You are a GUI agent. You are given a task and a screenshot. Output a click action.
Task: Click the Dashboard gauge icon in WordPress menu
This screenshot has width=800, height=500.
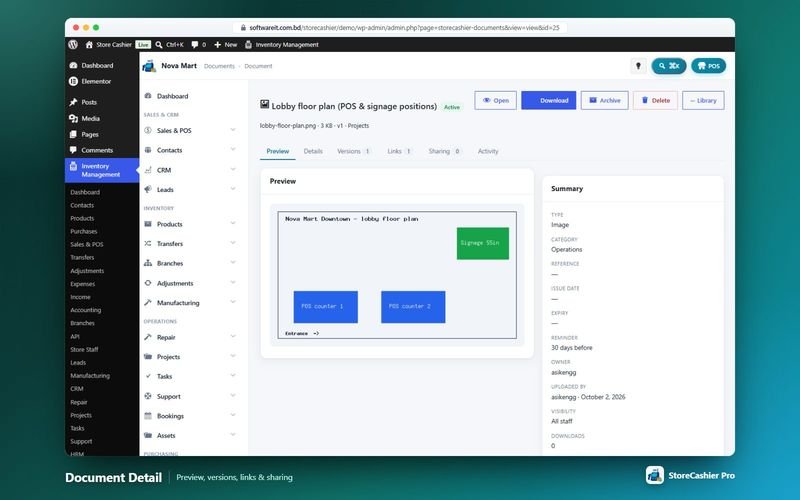[x=73, y=65]
